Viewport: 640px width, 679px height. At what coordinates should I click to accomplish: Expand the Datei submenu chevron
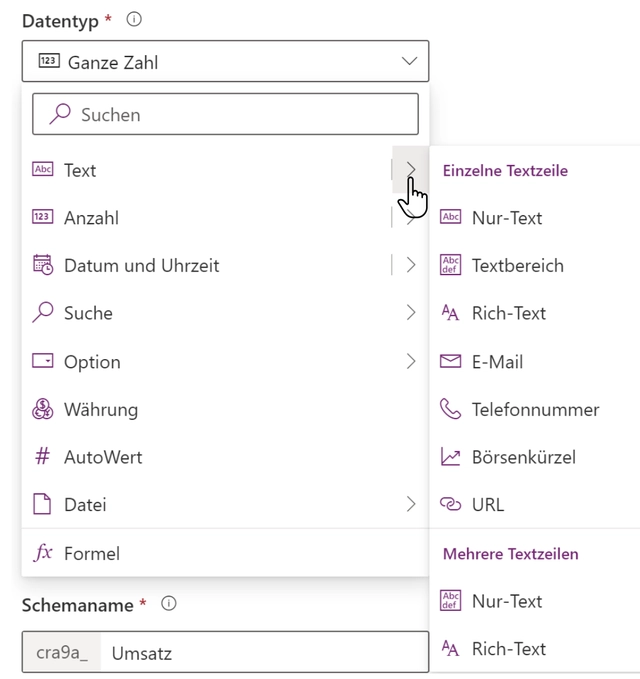[411, 504]
